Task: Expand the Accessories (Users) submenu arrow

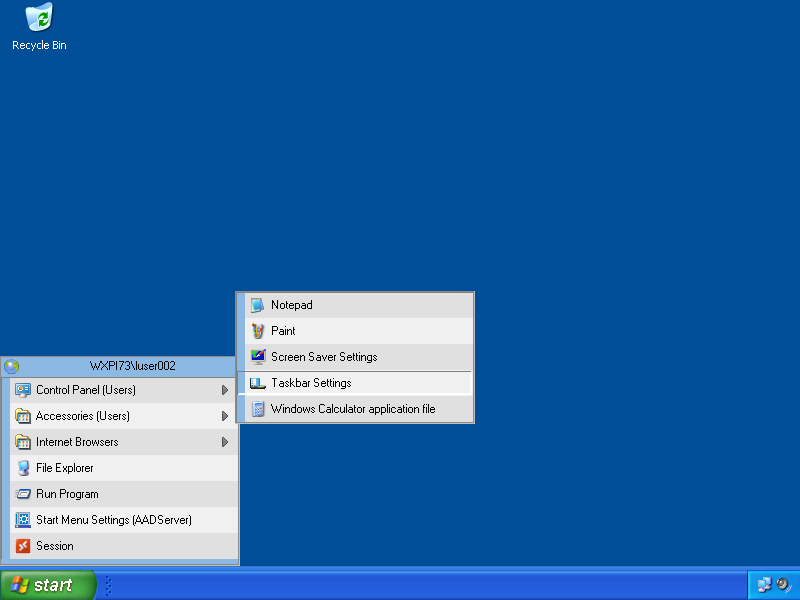Action: 225,416
